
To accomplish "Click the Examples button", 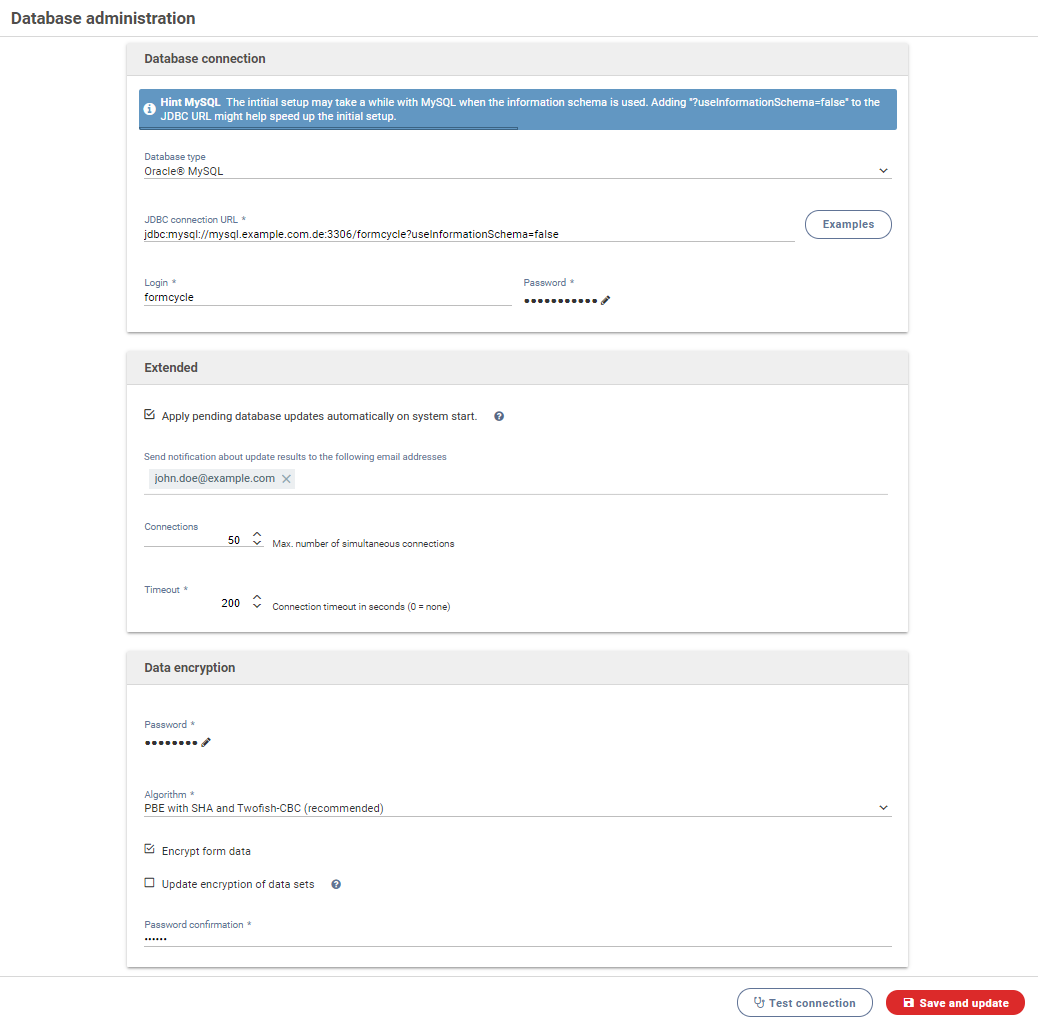I will click(848, 225).
